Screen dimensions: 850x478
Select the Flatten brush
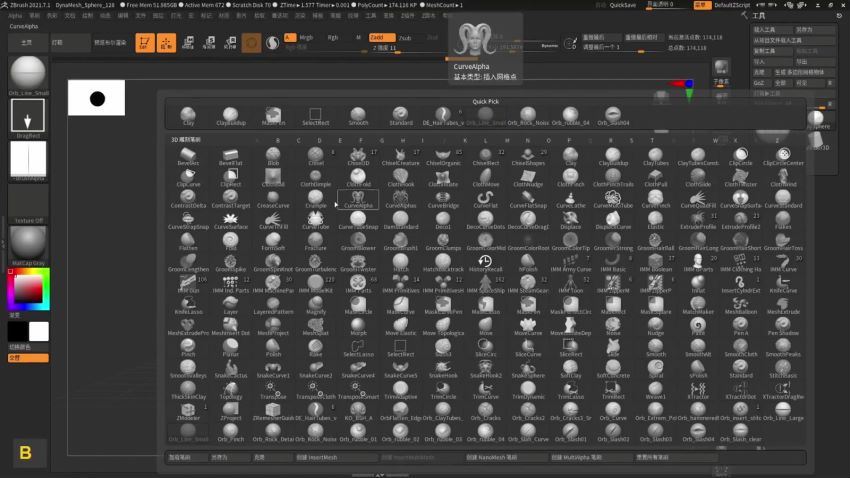[188, 241]
